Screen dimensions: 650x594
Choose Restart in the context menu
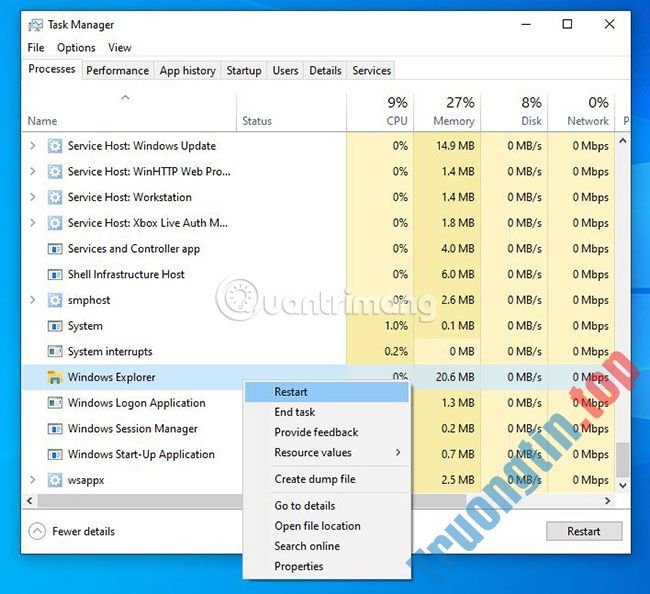[327, 392]
